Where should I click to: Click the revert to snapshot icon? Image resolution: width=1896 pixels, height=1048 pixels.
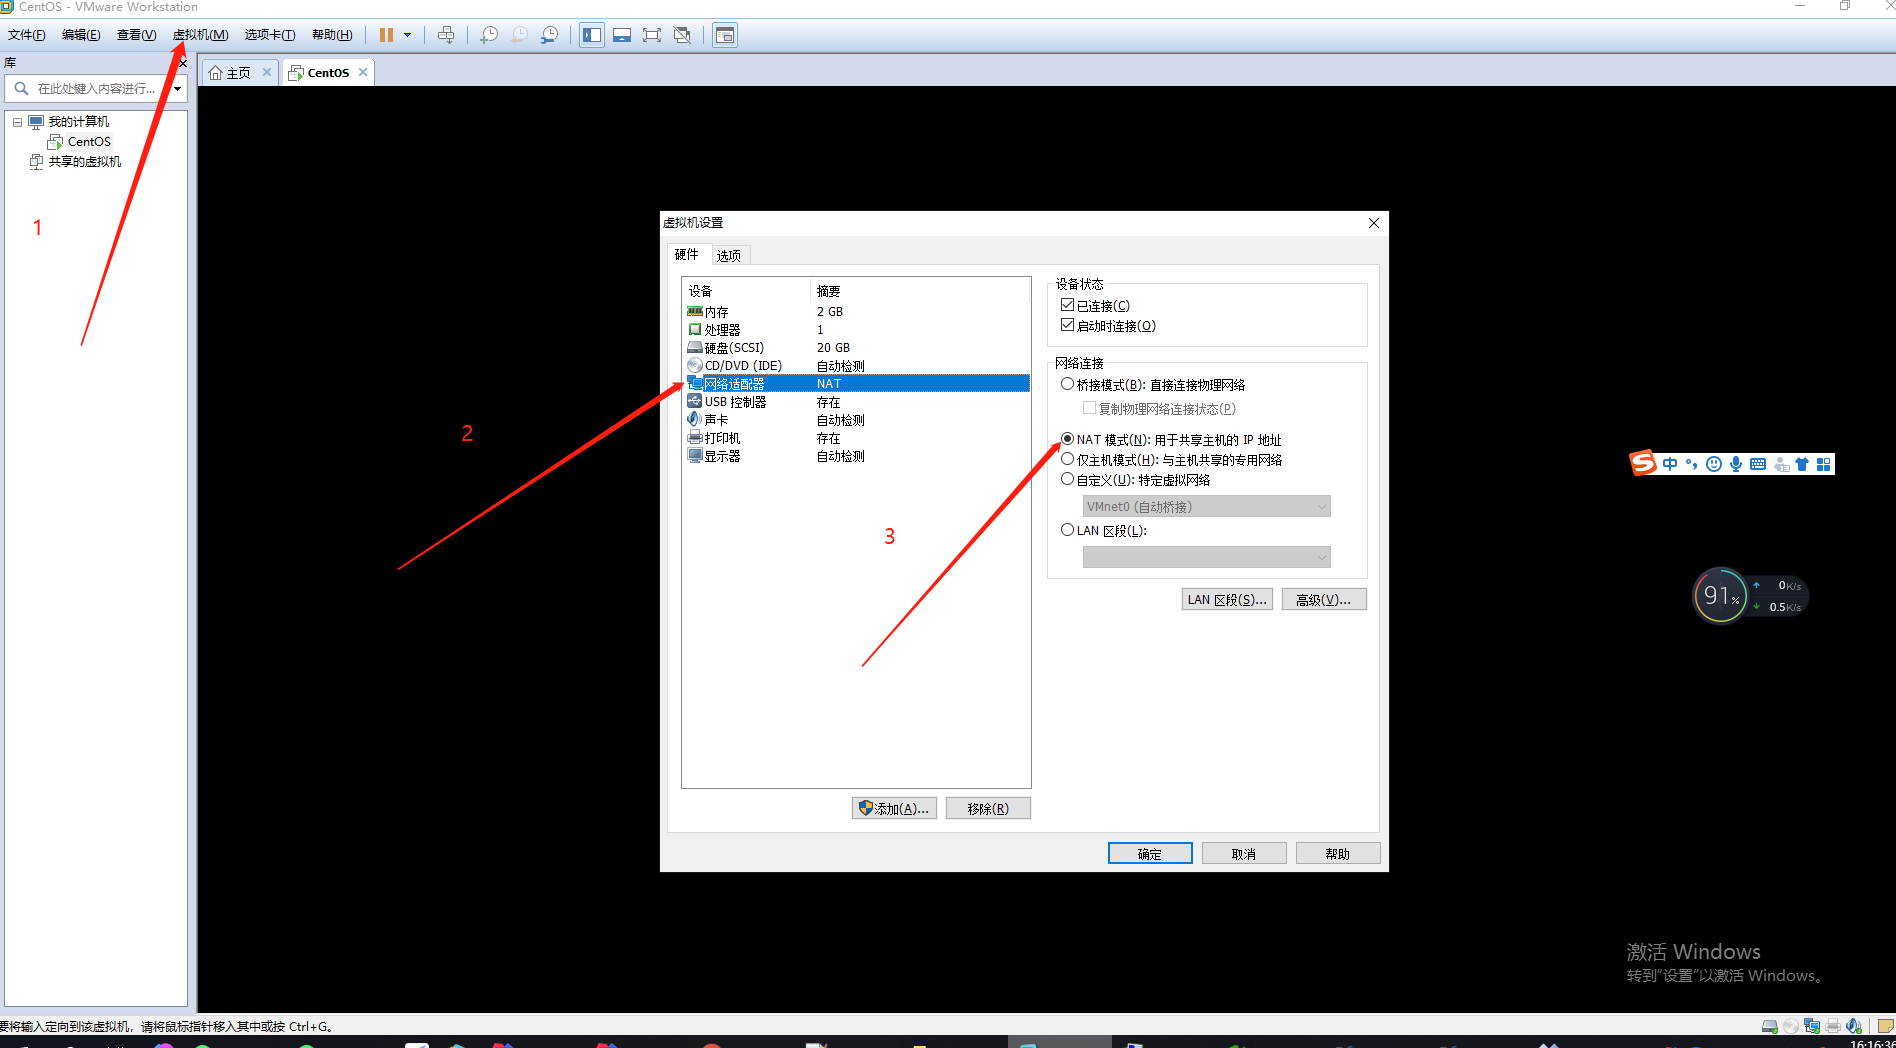519,35
